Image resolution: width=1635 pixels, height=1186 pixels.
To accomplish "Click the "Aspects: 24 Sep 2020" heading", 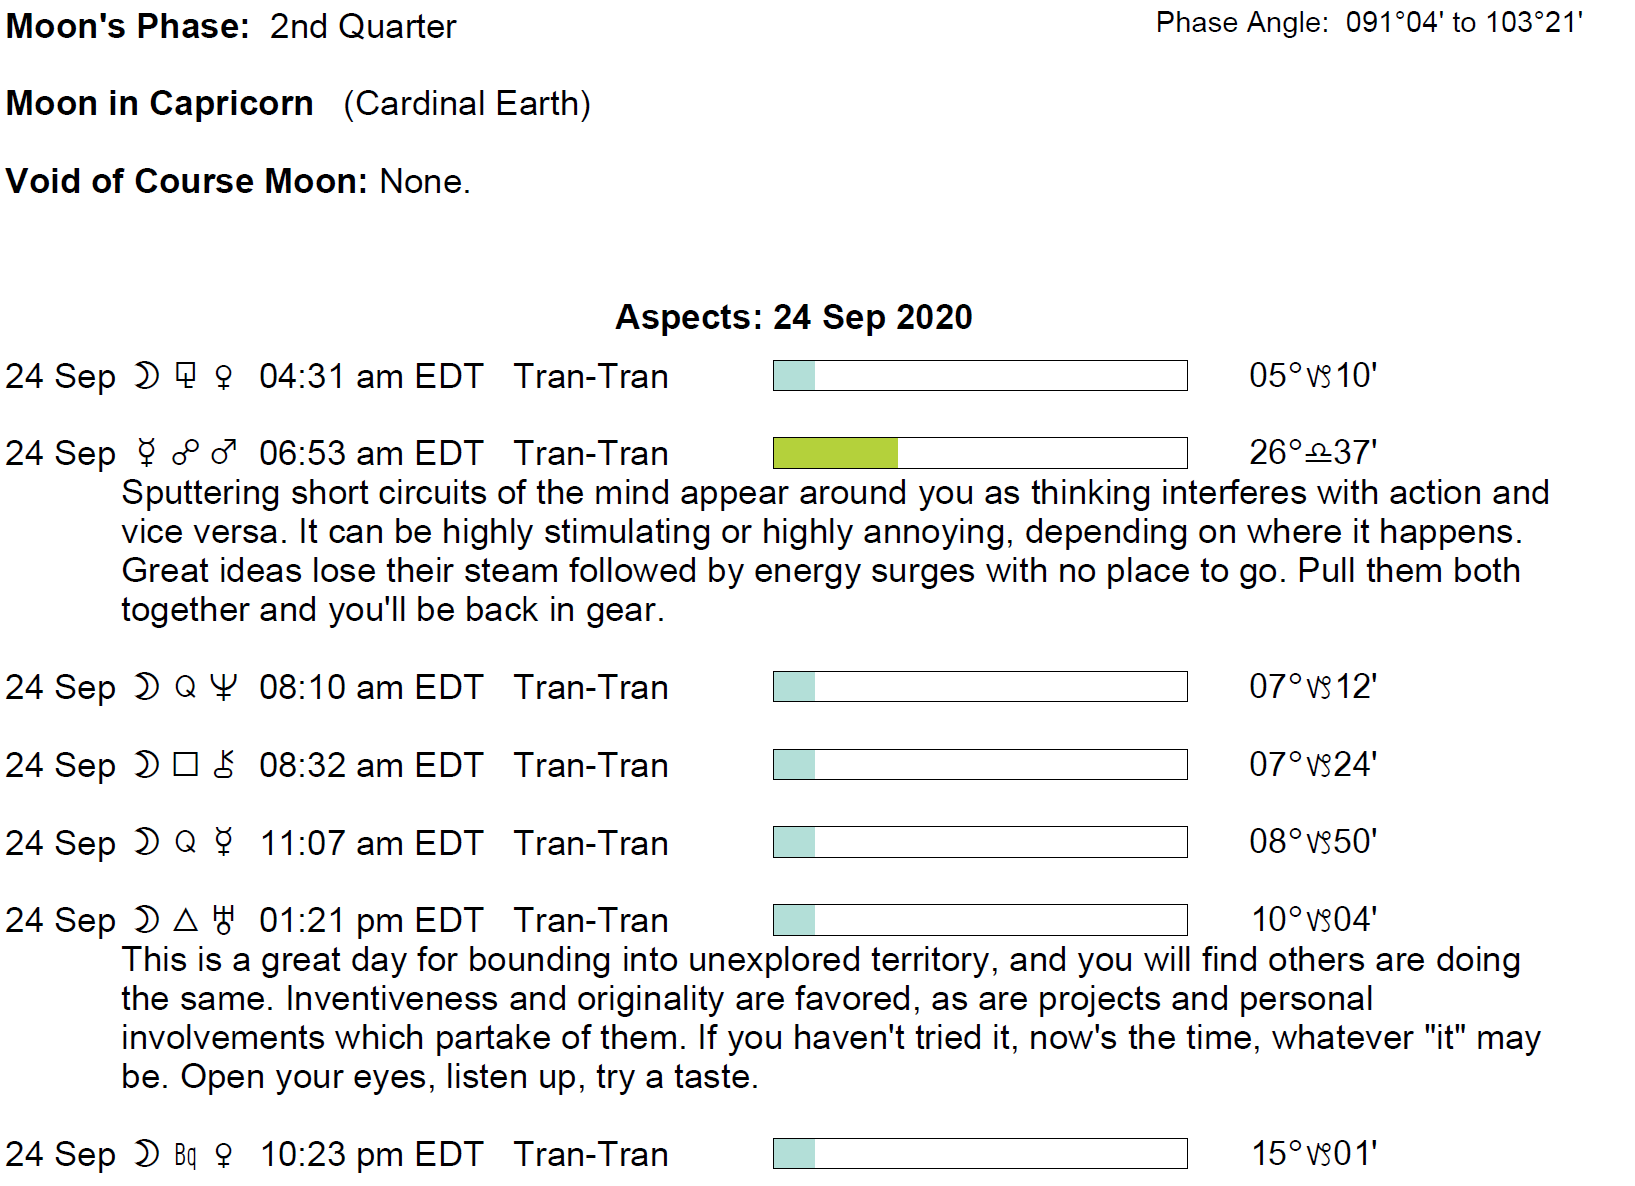I will (793, 318).
